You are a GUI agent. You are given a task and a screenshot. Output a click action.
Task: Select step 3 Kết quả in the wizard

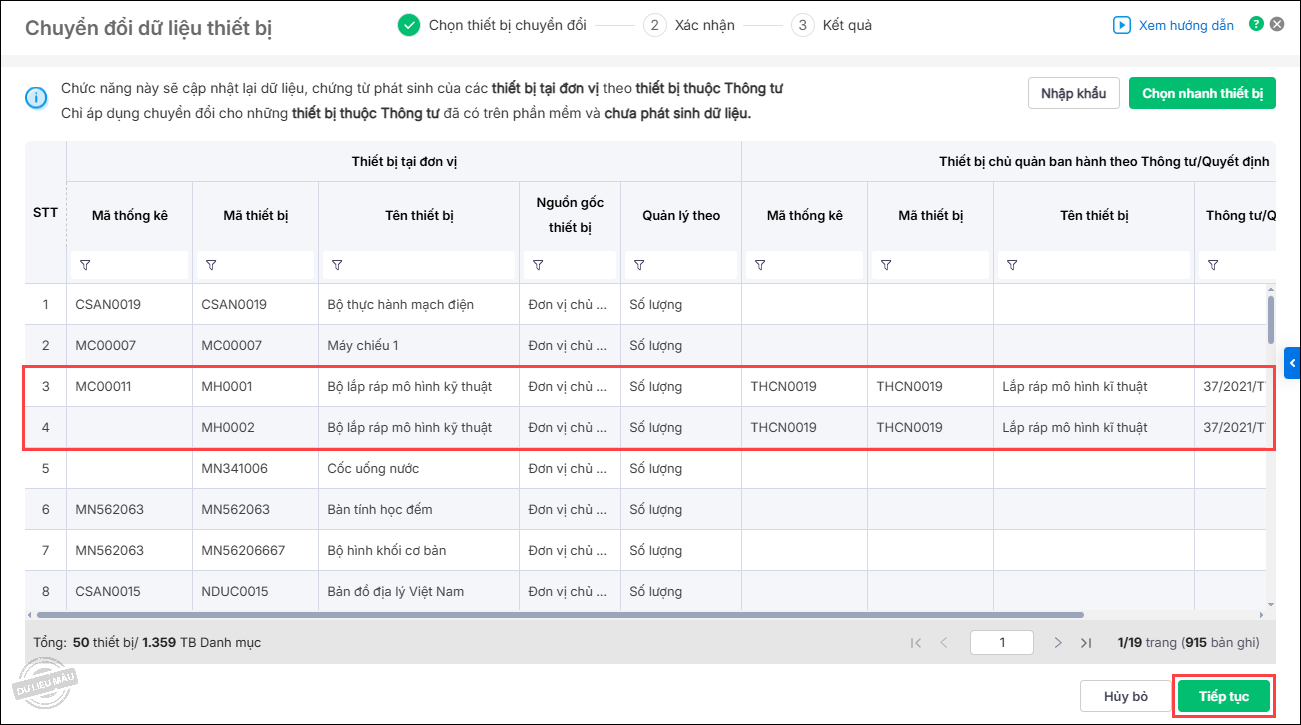832,25
